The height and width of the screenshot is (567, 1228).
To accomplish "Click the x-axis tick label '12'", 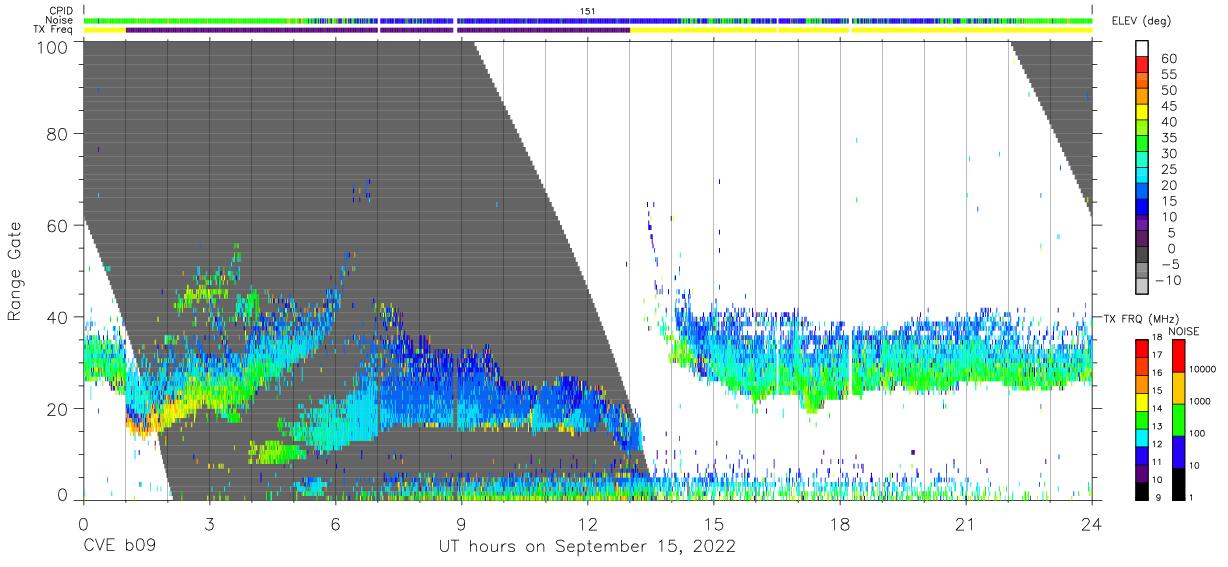I will point(588,525).
